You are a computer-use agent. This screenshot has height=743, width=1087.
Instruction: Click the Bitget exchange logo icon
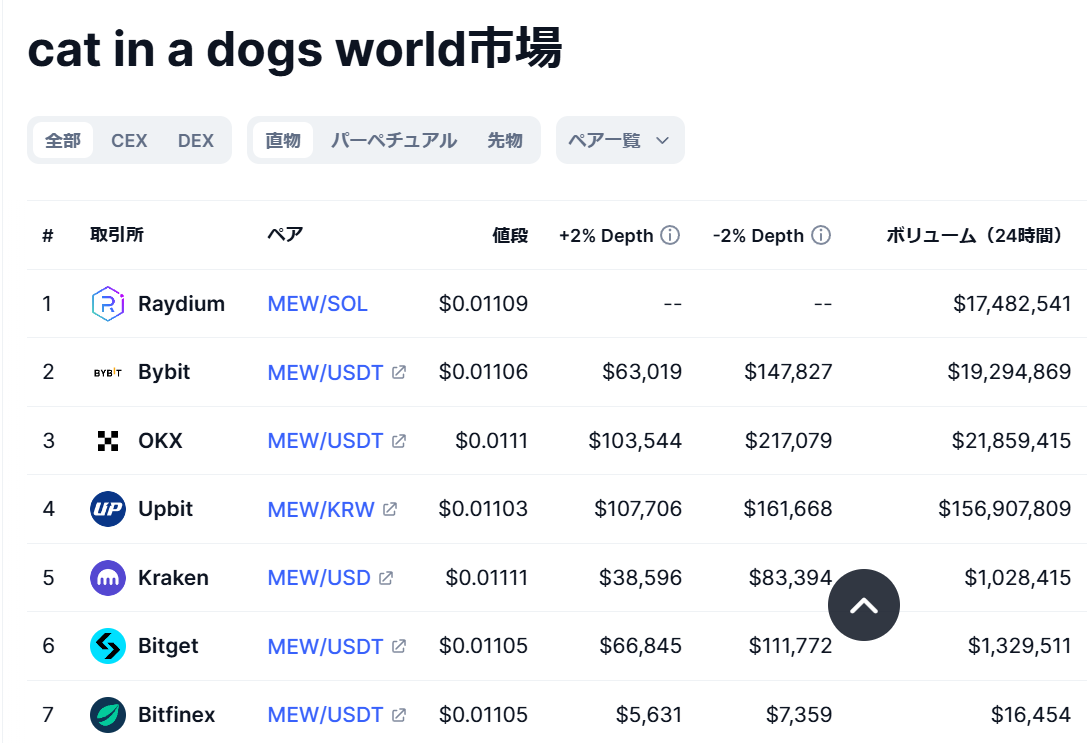107,646
